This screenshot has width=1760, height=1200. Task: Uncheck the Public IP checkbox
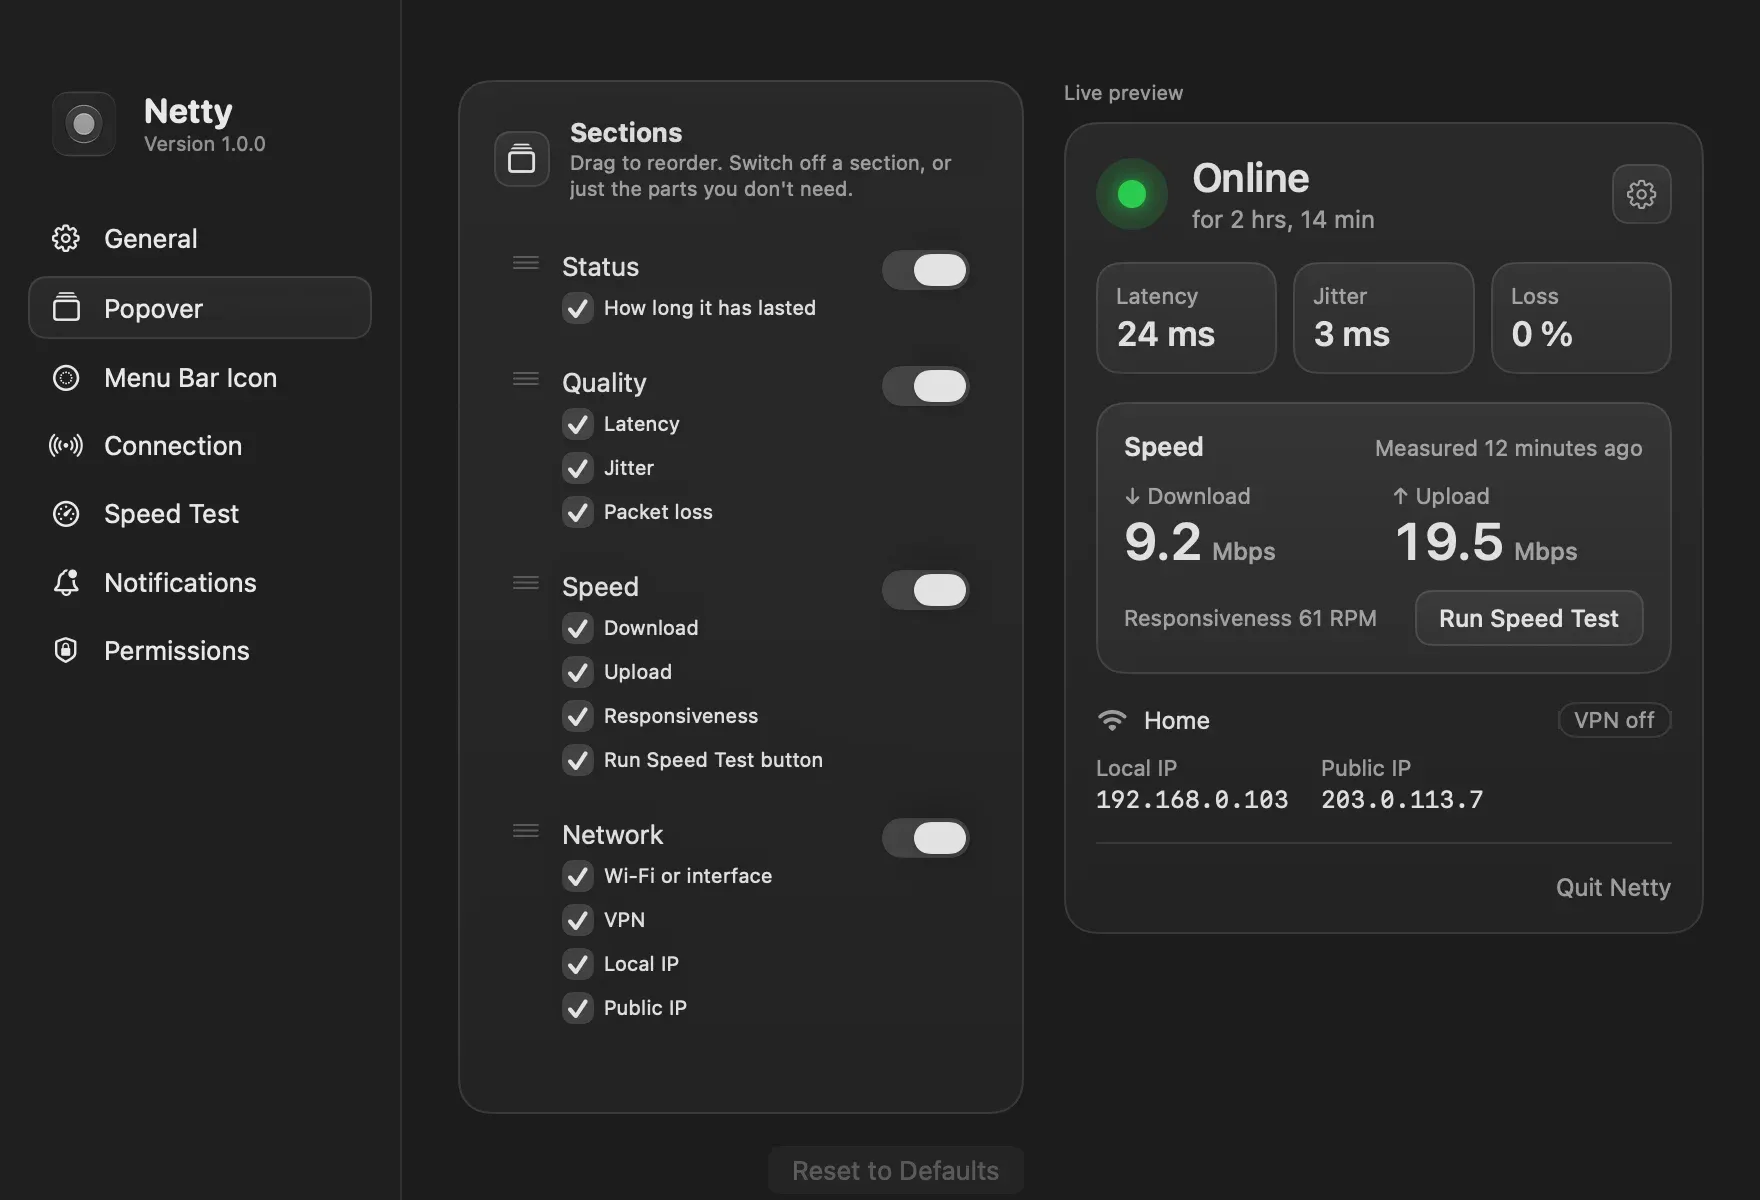(x=578, y=1008)
